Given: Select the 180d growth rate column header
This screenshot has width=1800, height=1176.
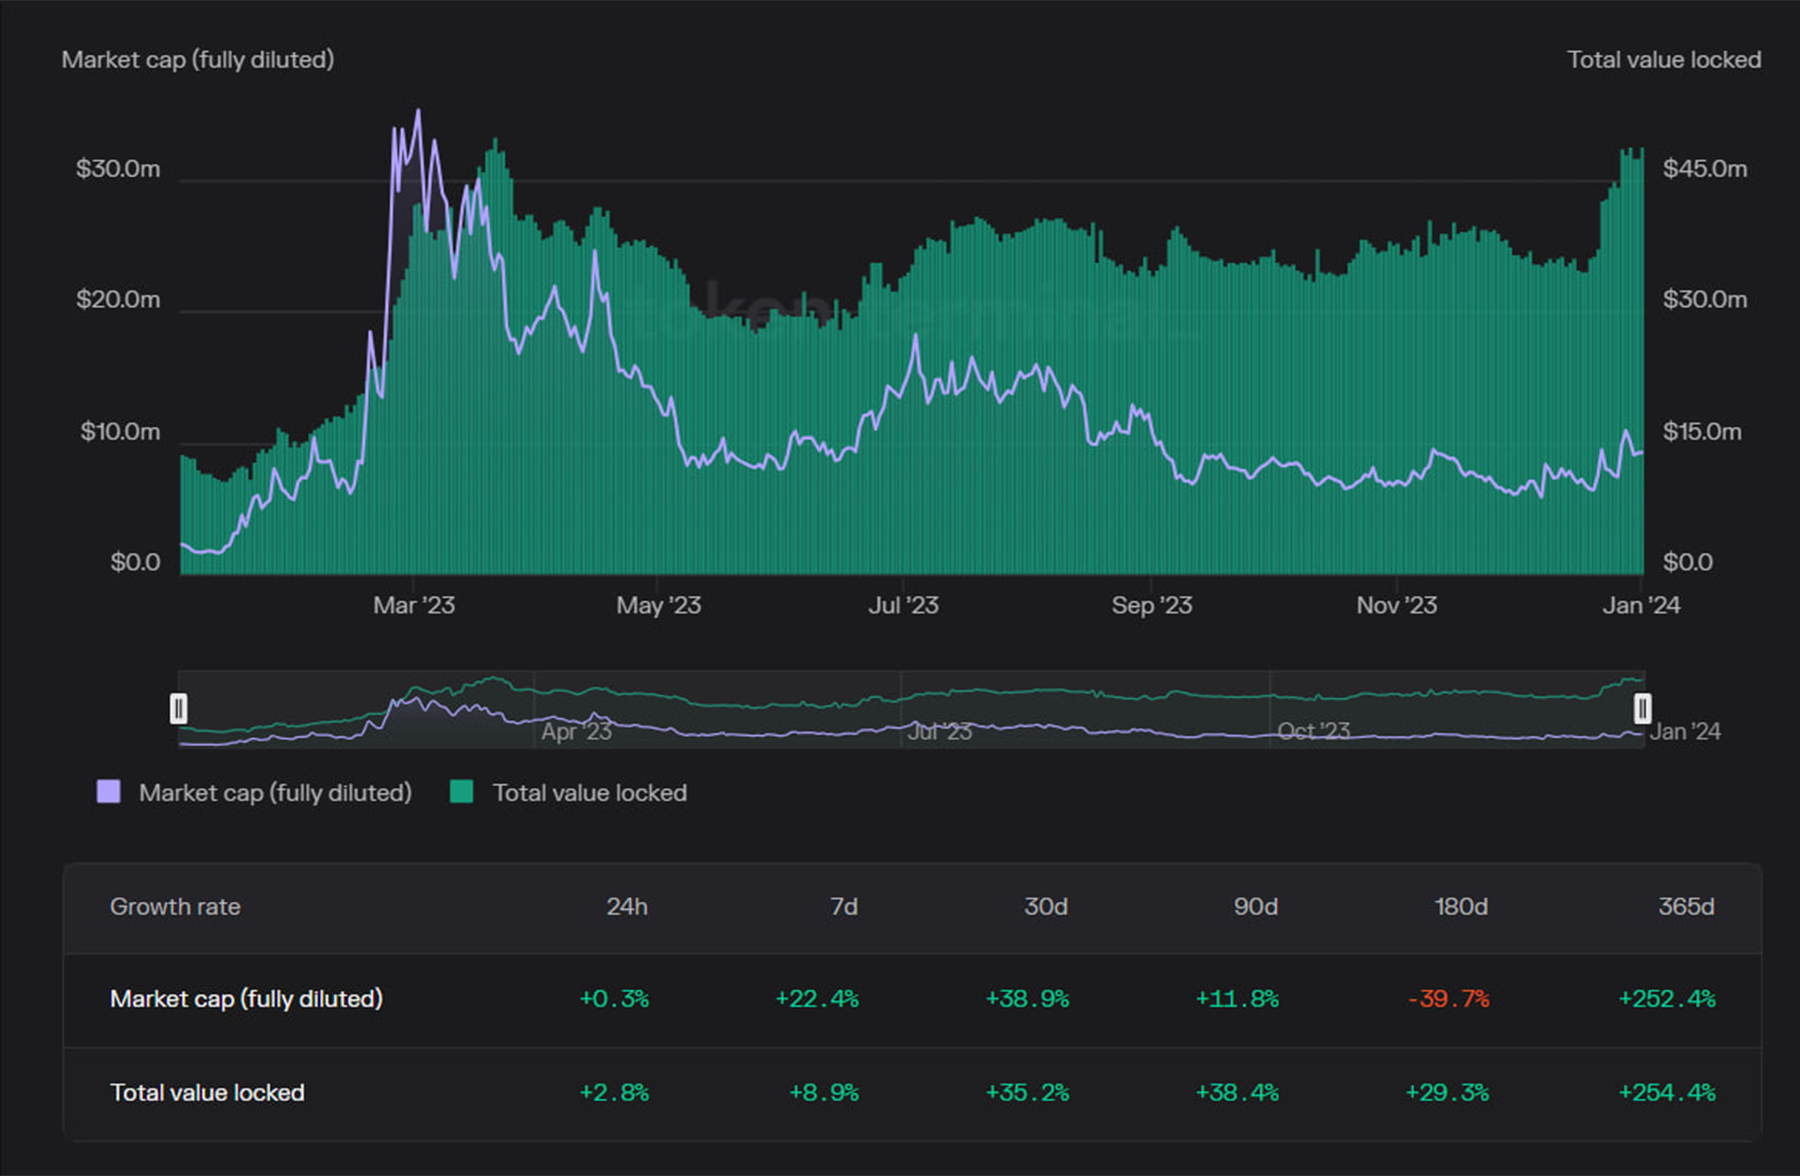Looking at the screenshot, I should [x=1461, y=907].
